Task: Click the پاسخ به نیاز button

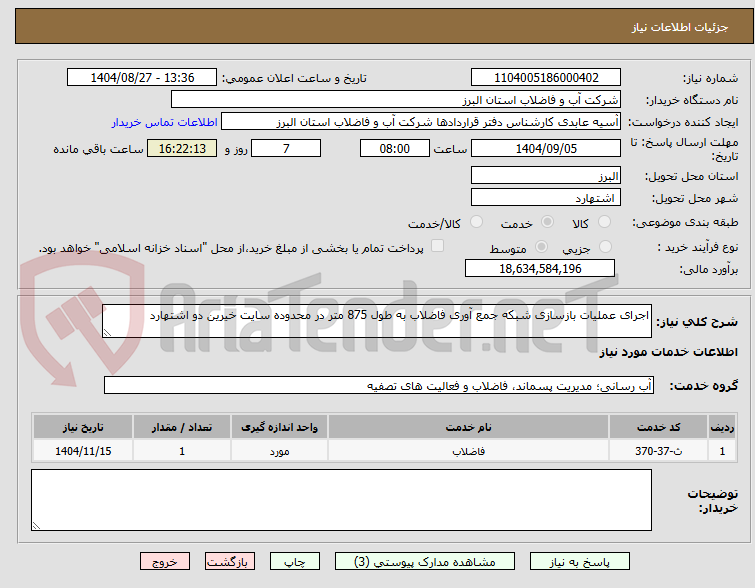Action: [580, 562]
